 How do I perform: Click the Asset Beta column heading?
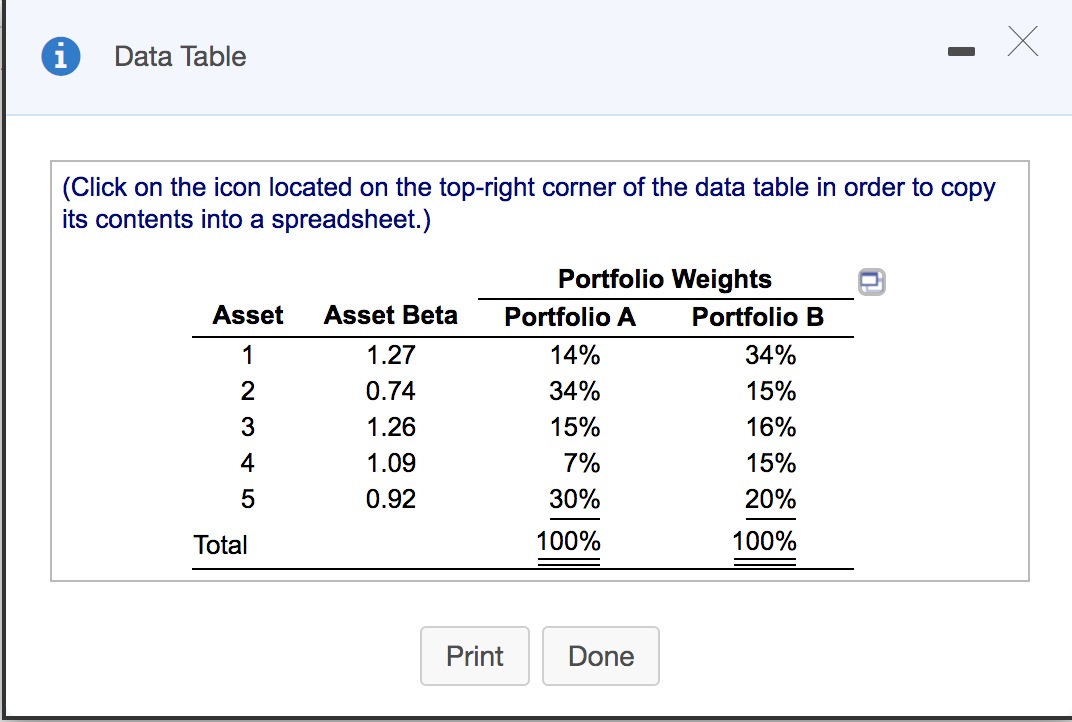[390, 315]
